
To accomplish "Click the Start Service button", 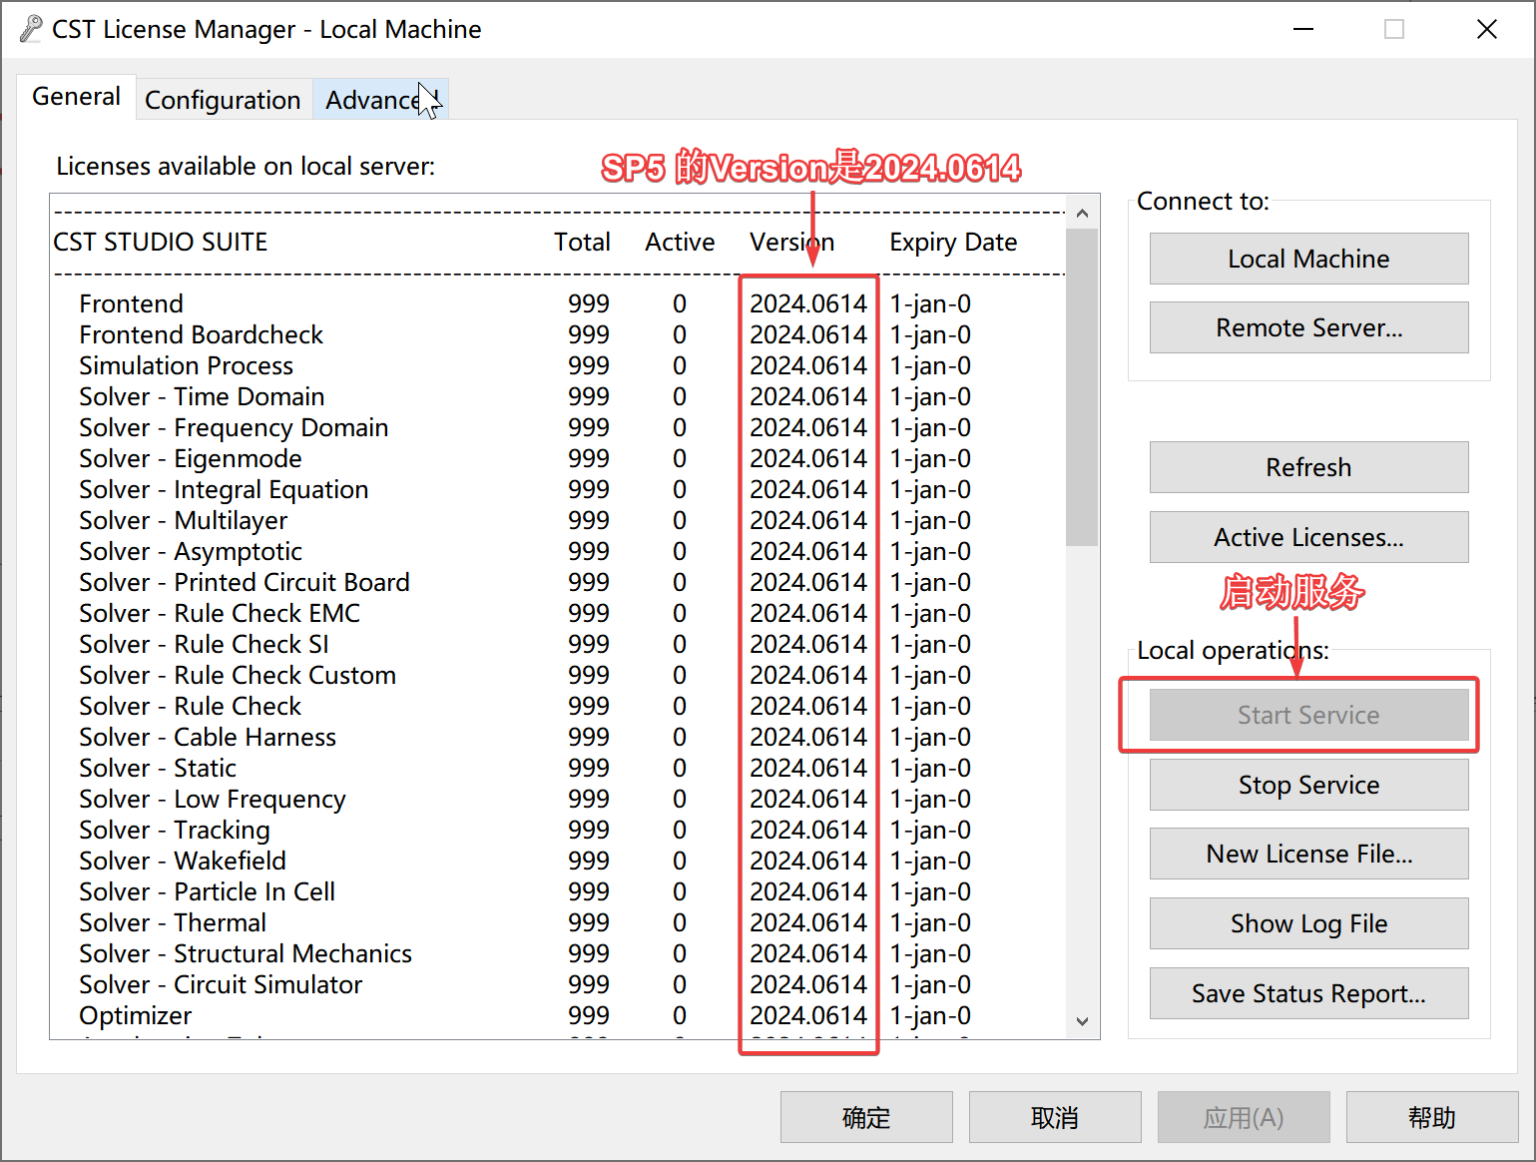I will coord(1308,715).
